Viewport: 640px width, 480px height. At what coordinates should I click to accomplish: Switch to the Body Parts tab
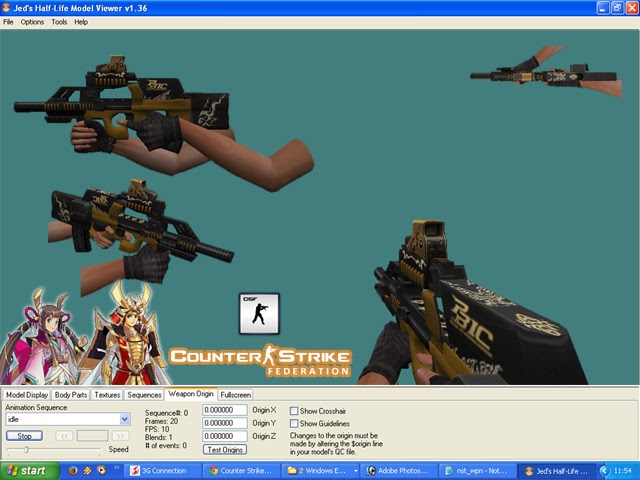(71, 395)
